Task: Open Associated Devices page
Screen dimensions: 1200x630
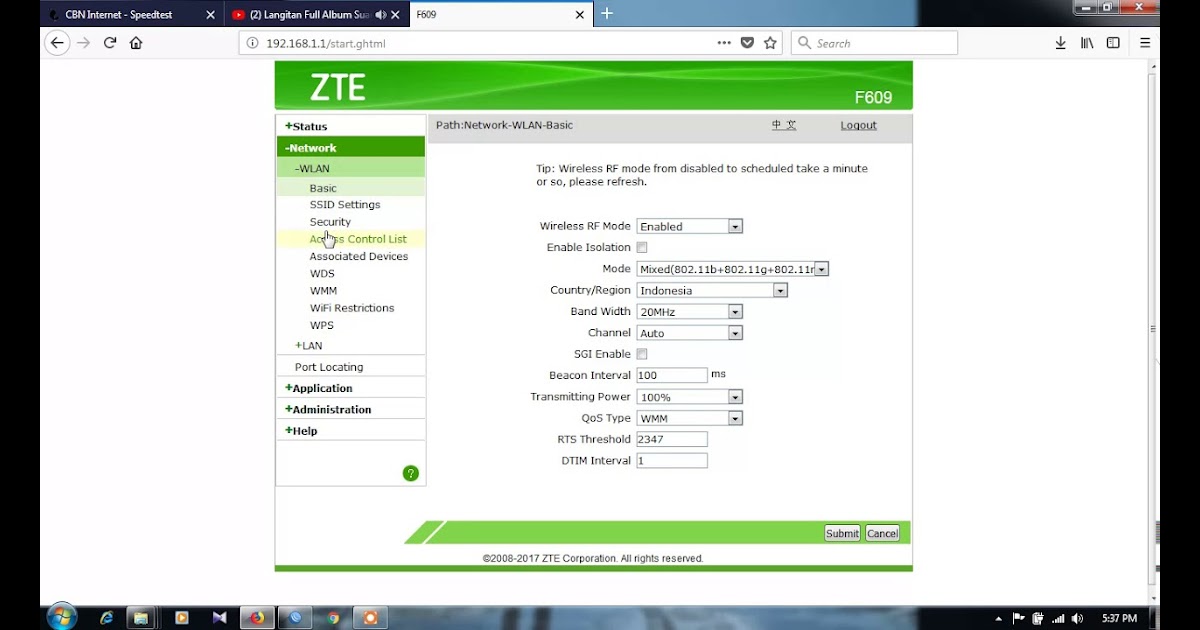Action: 359,256
